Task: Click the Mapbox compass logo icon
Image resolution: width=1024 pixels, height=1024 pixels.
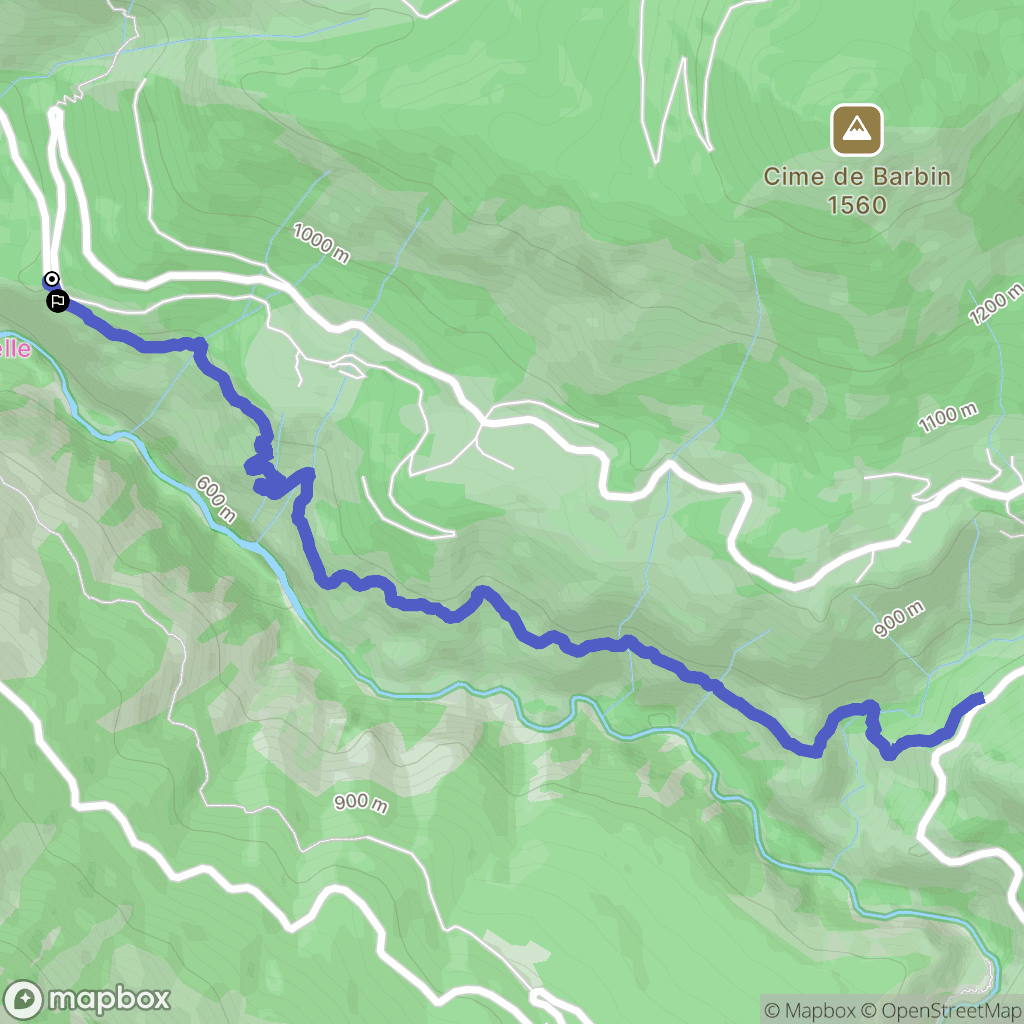Action: pyautogui.click(x=24, y=999)
